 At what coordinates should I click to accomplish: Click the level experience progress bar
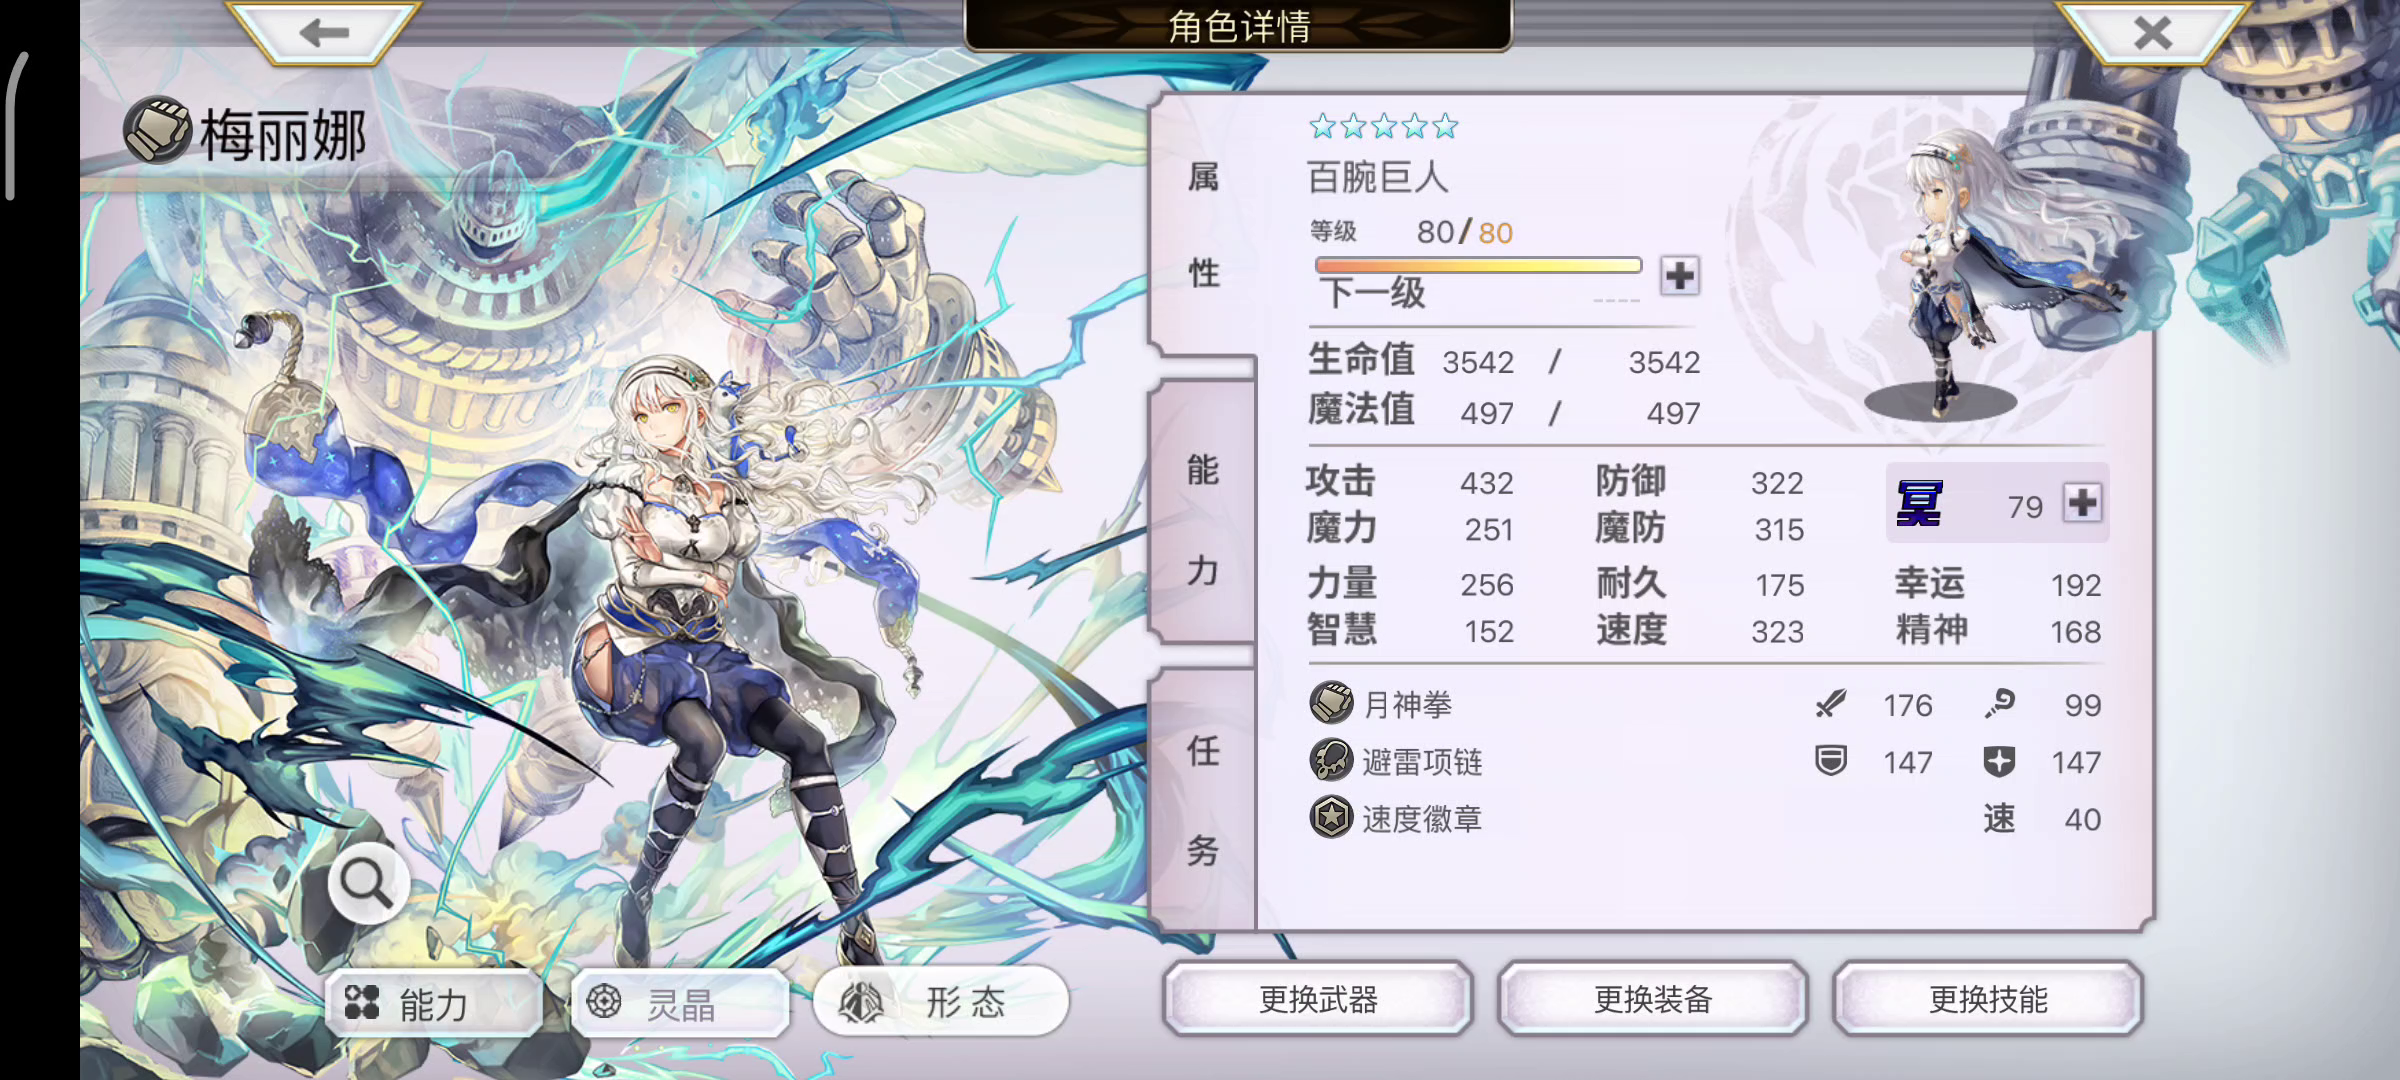pyautogui.click(x=1478, y=265)
